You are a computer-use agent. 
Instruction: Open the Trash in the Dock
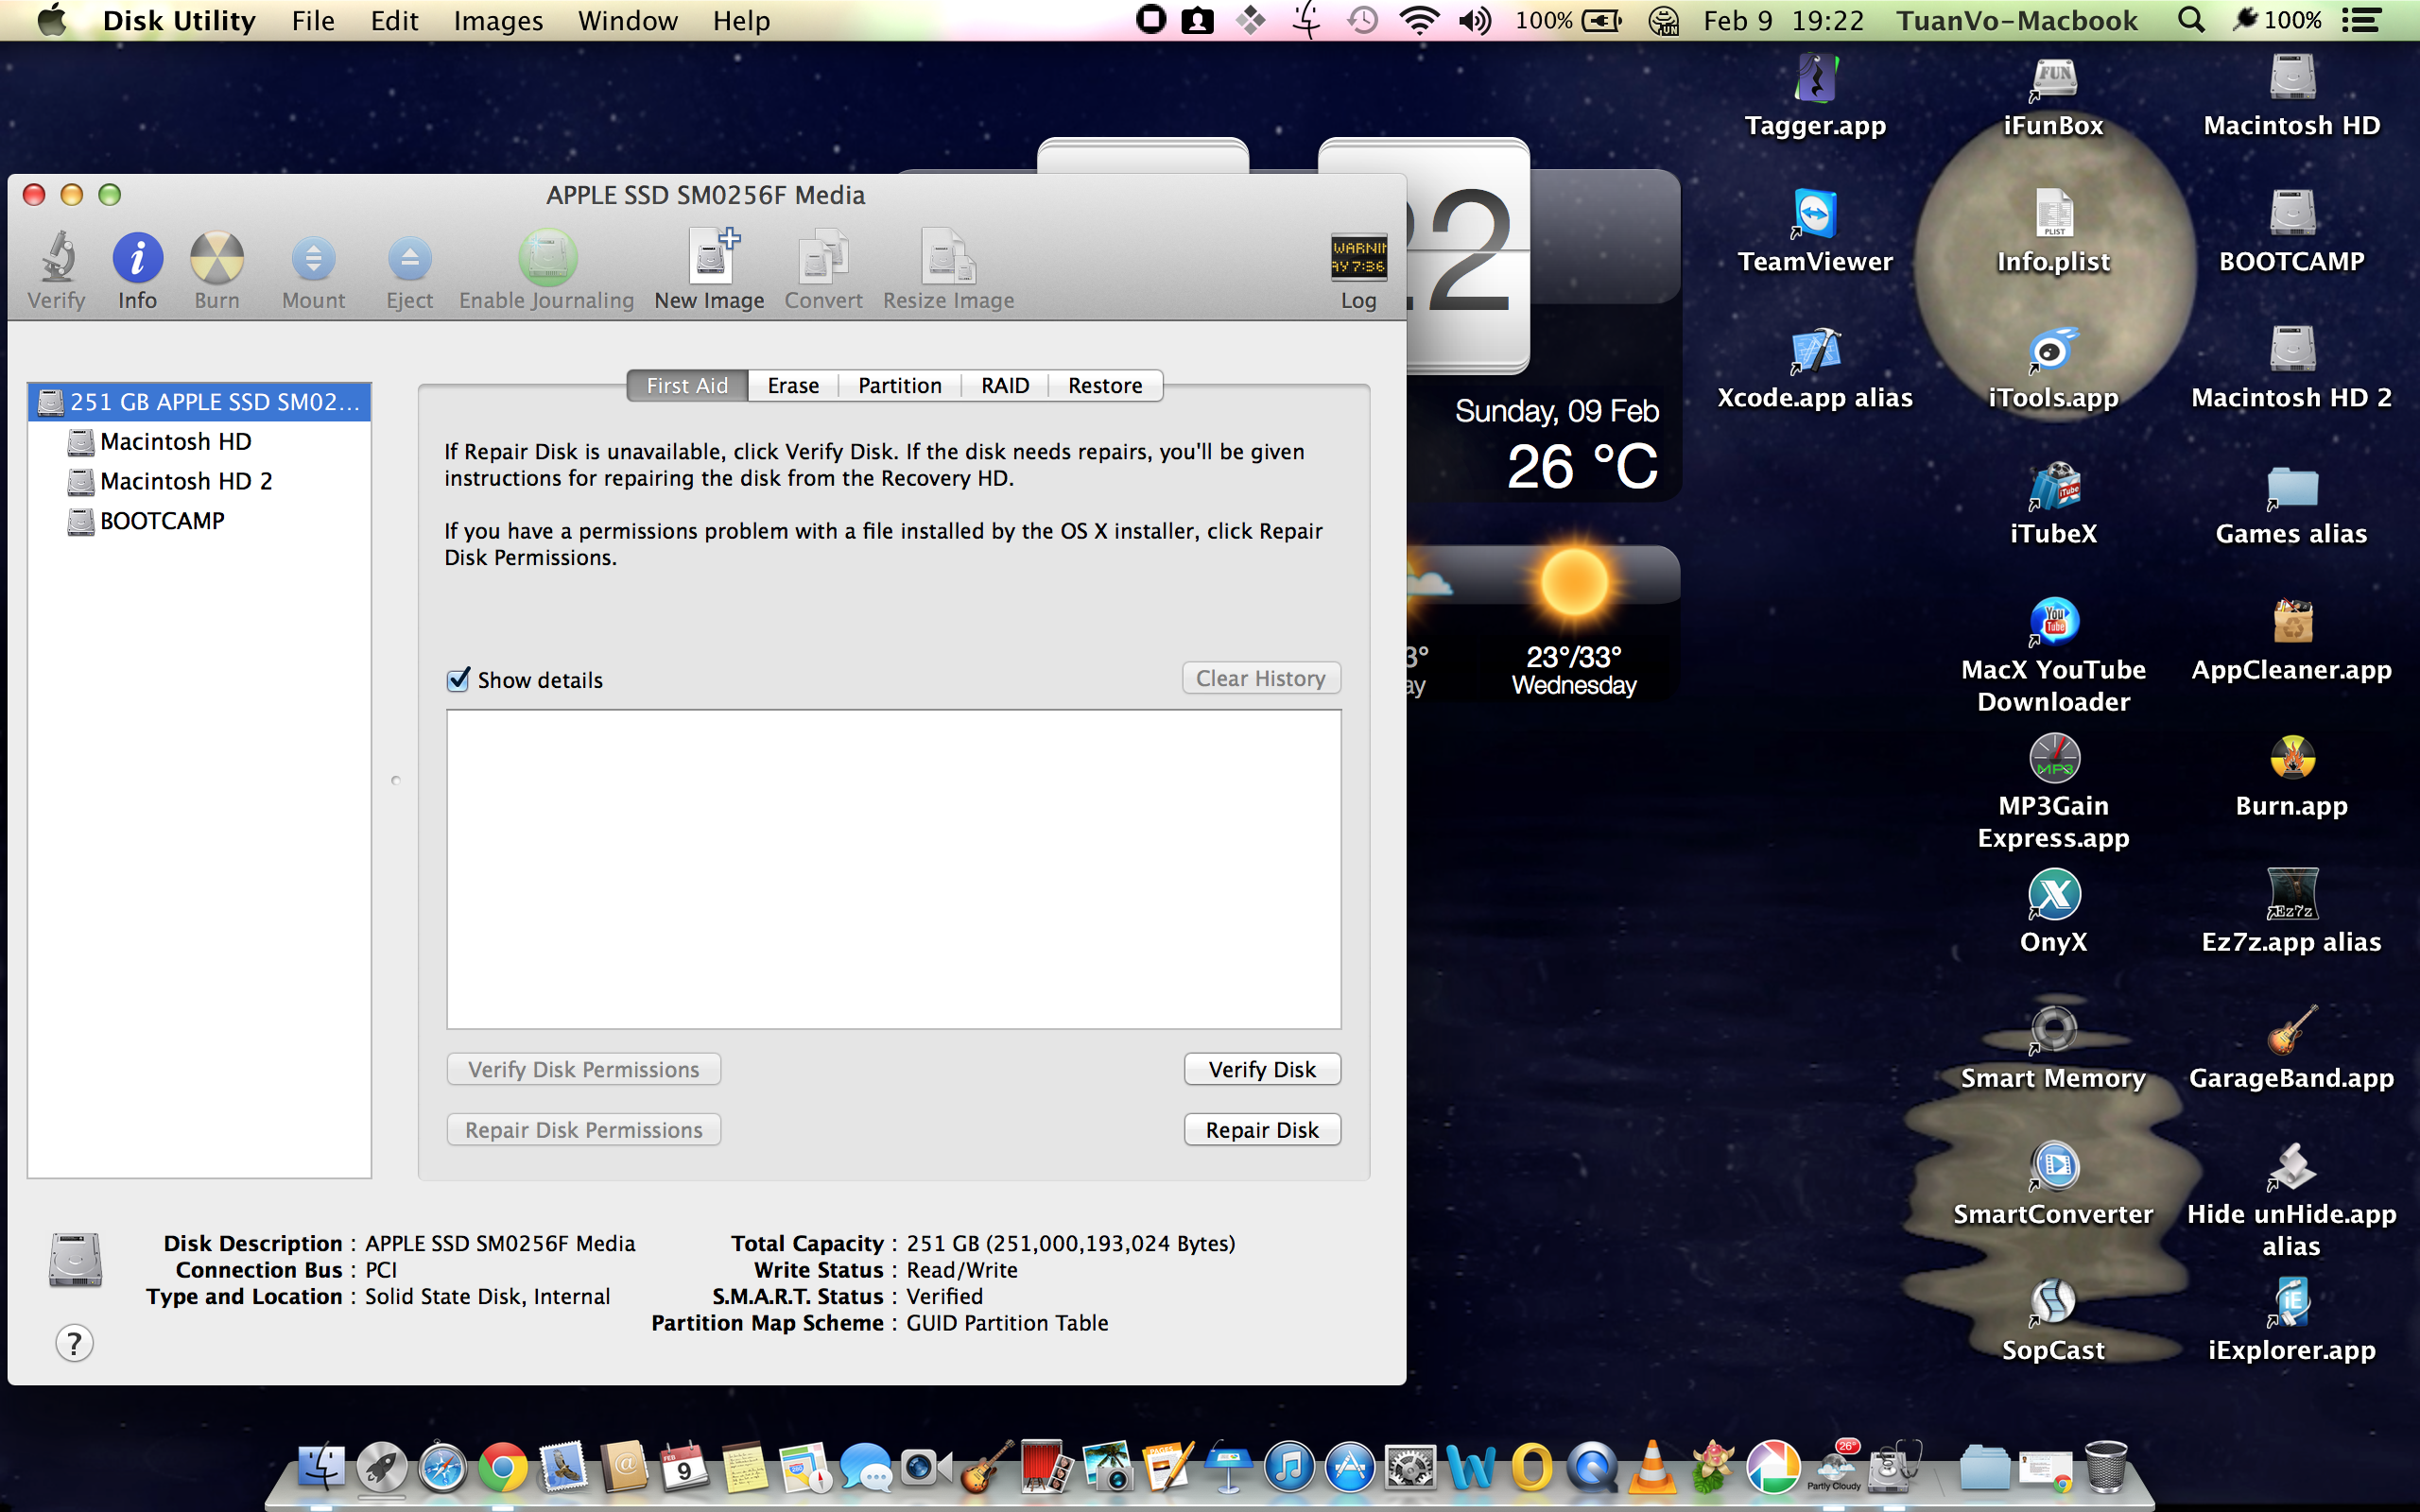tap(2106, 1468)
